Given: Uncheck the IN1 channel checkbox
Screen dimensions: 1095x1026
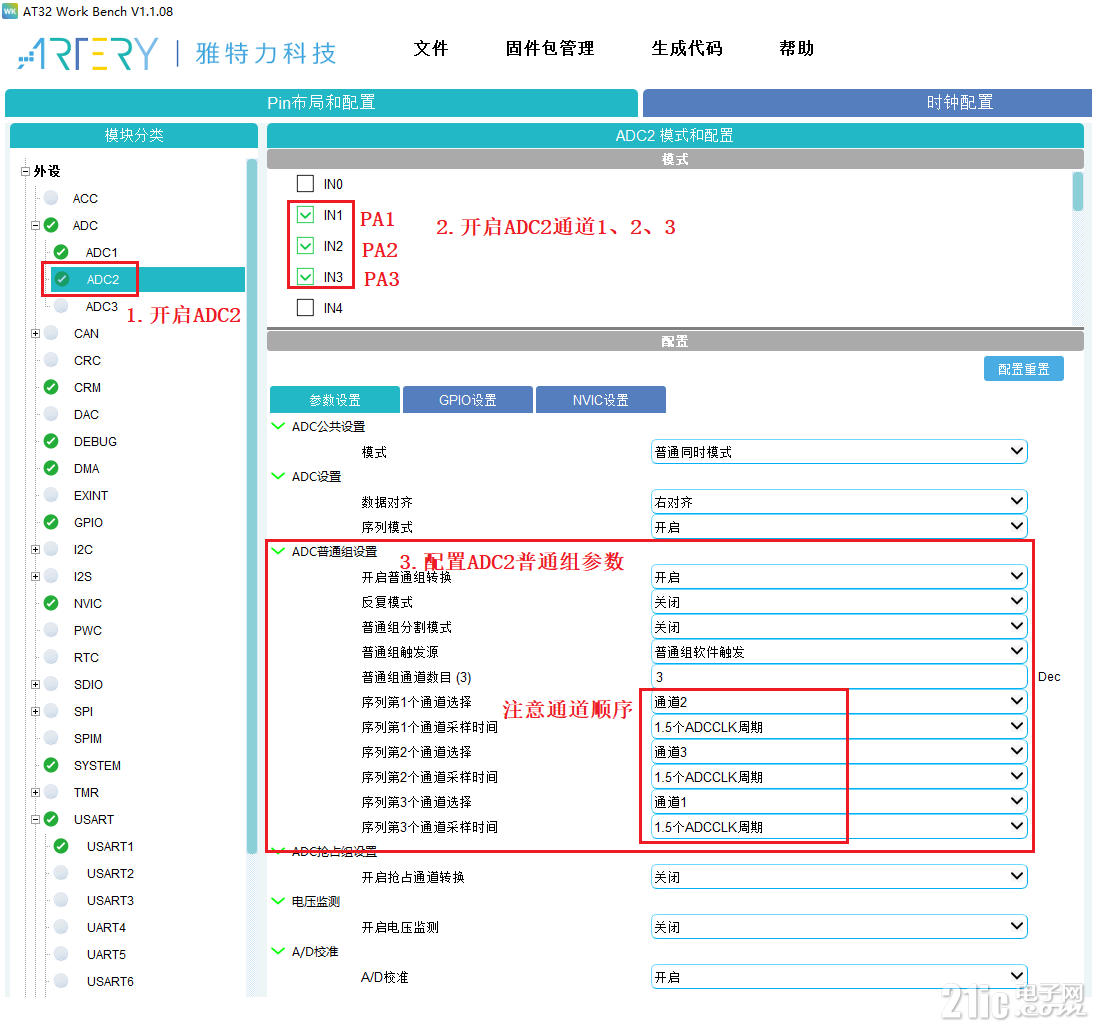Looking at the screenshot, I should coord(305,214).
